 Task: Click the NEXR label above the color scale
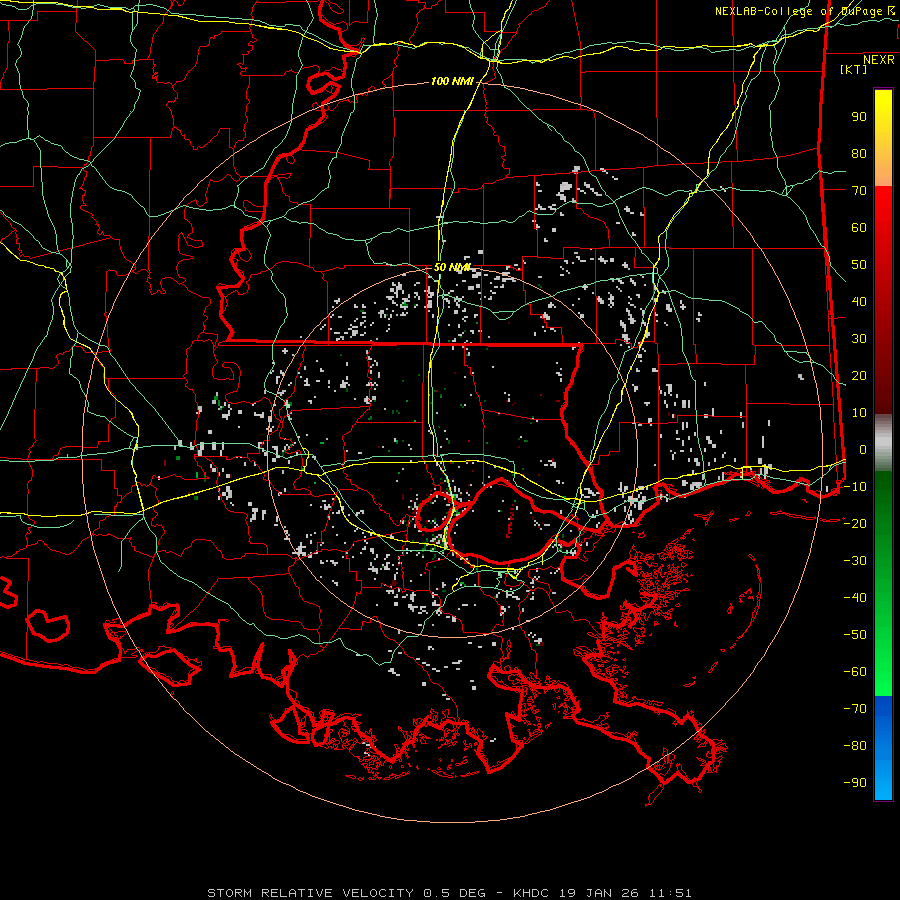[x=878, y=60]
